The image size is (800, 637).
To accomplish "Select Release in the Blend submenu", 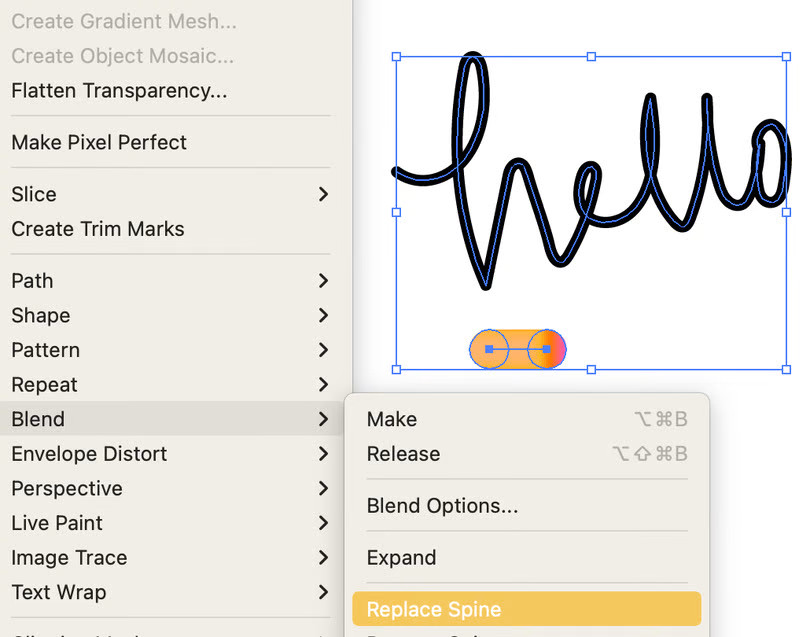I will click(x=403, y=454).
